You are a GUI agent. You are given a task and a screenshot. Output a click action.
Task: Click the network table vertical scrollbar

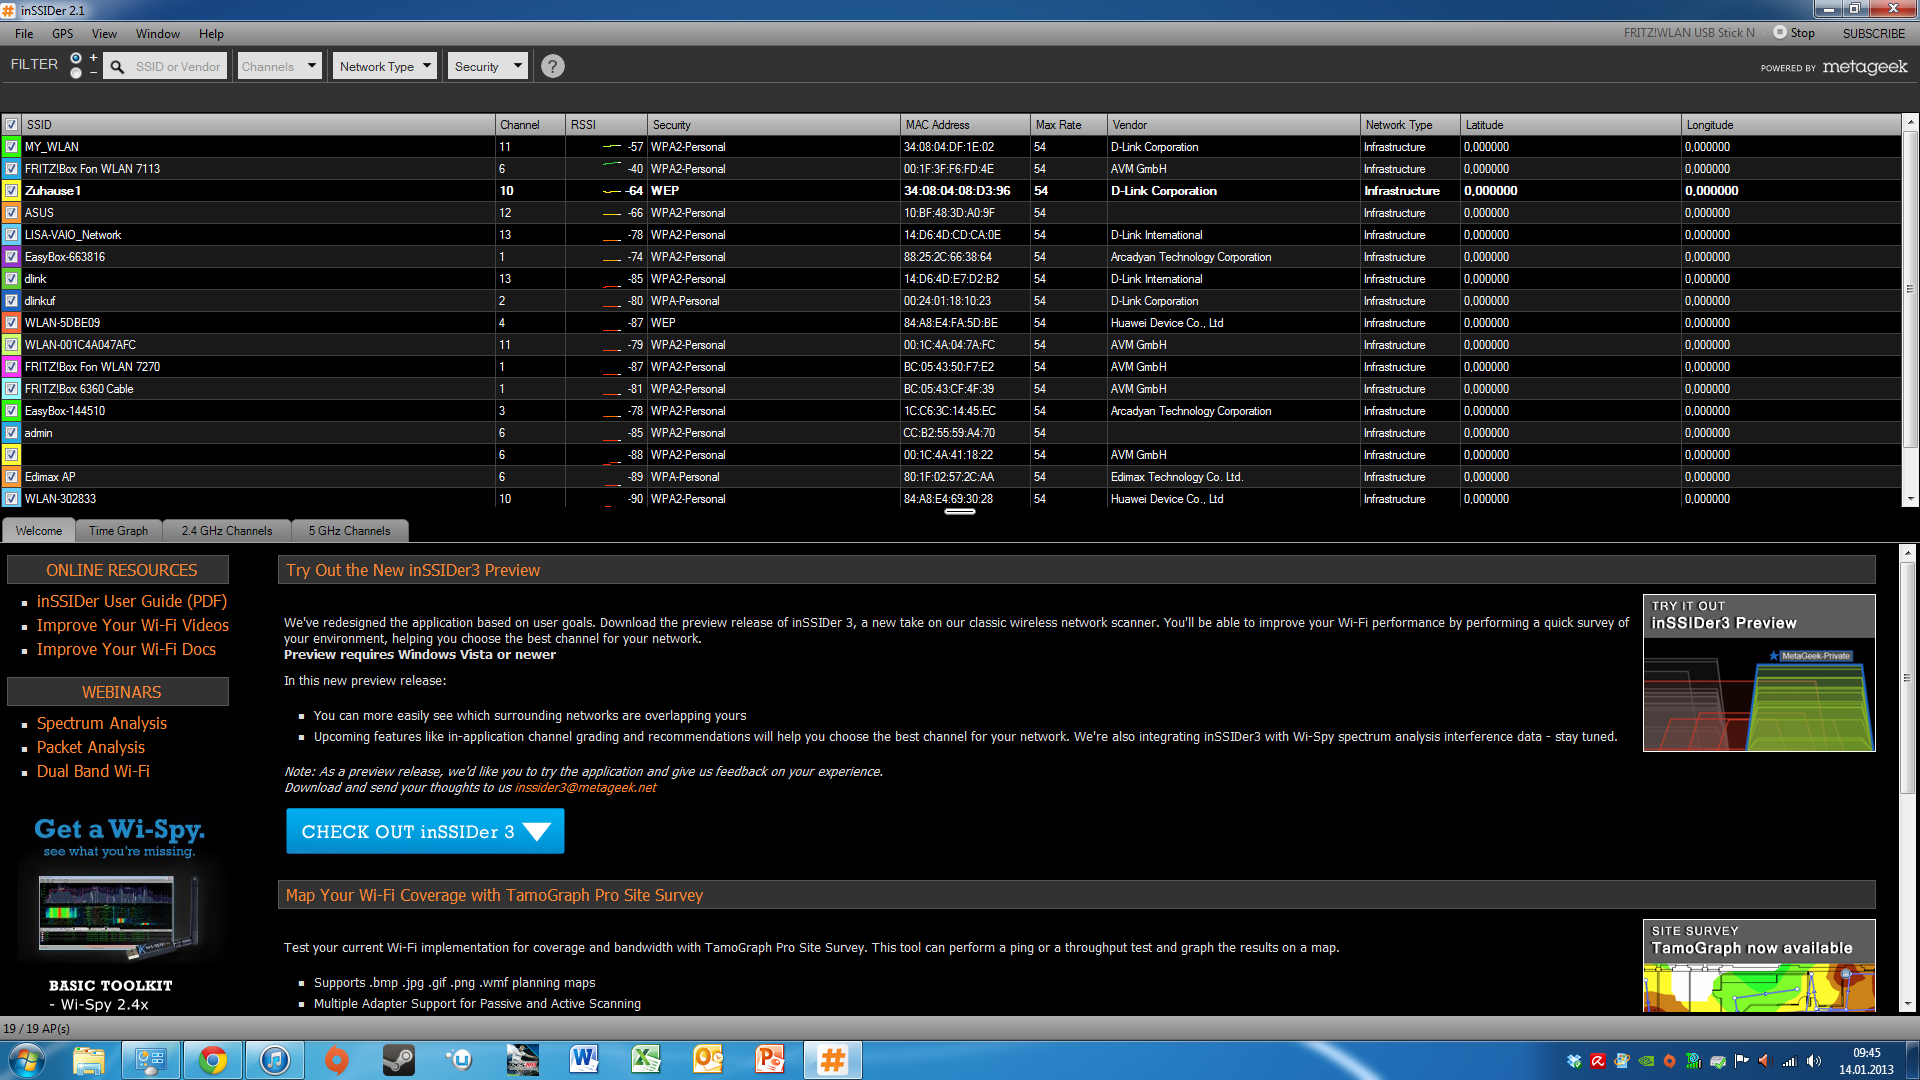1910,310
